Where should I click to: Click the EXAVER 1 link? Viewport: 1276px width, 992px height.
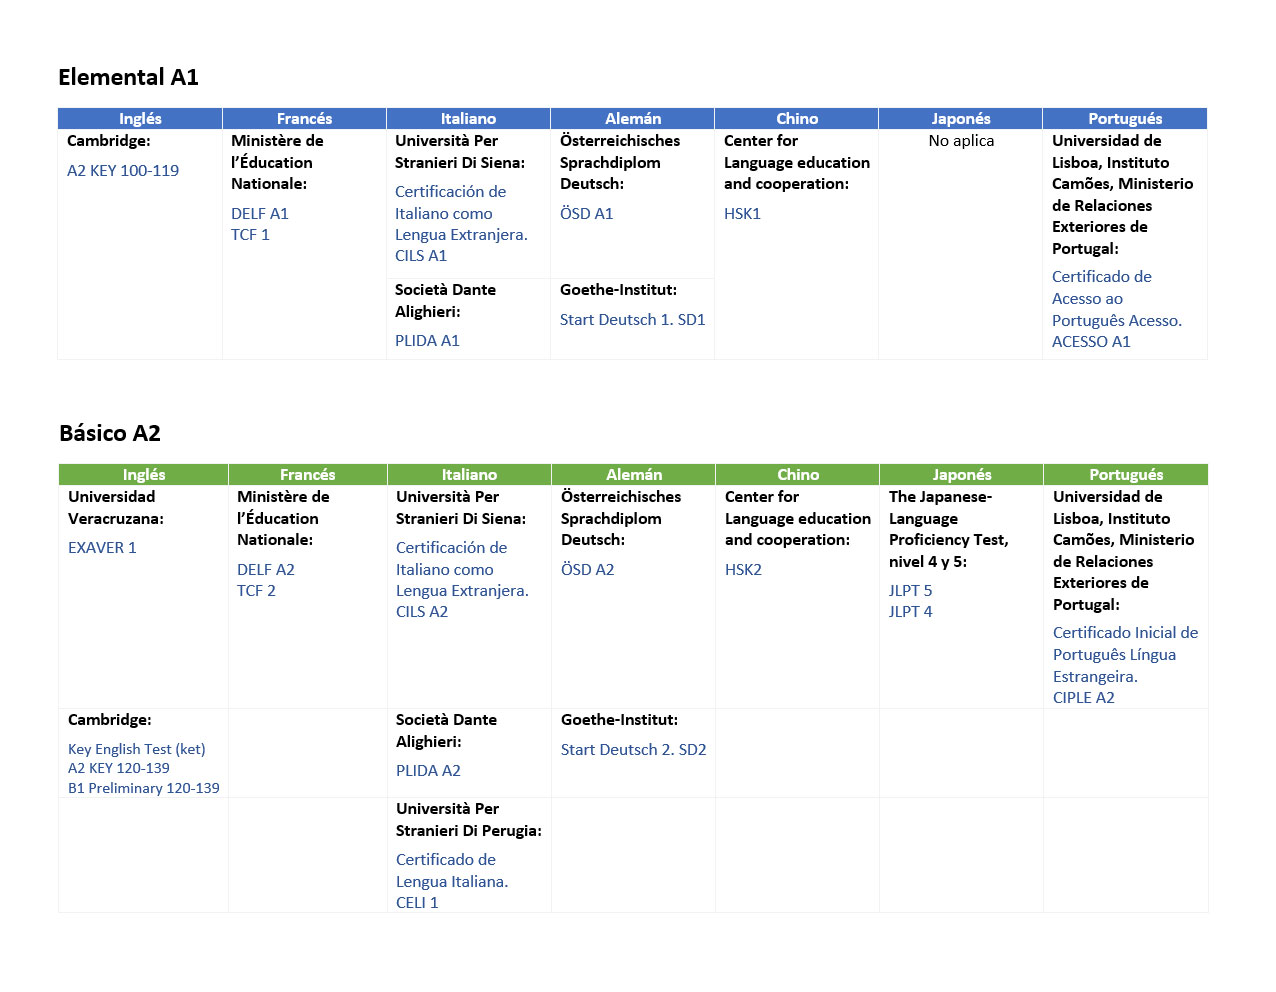click(x=102, y=548)
